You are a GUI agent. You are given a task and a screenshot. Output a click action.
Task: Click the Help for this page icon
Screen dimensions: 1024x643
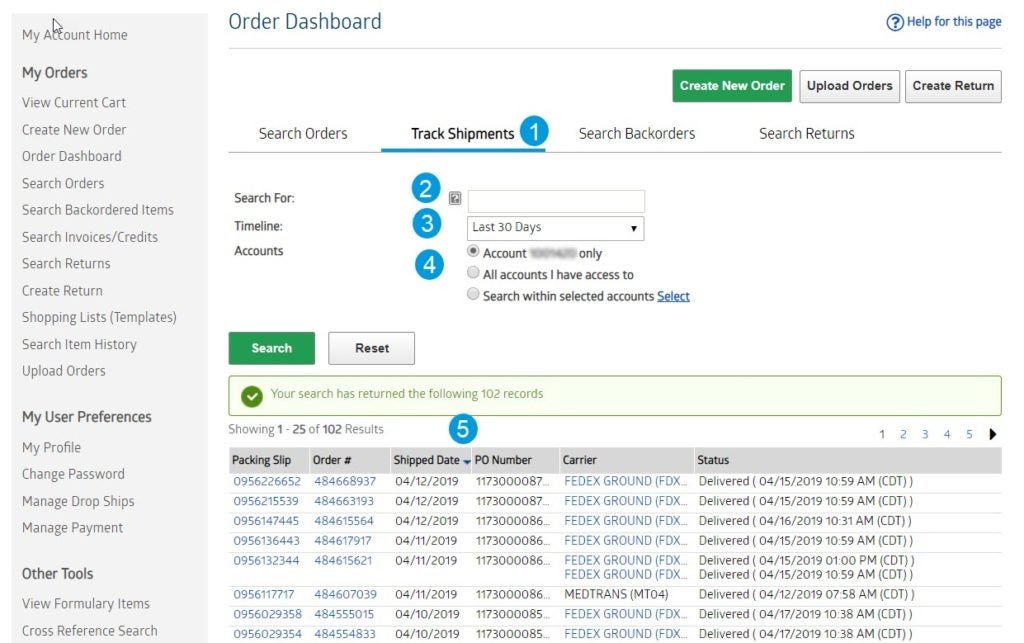click(x=895, y=21)
